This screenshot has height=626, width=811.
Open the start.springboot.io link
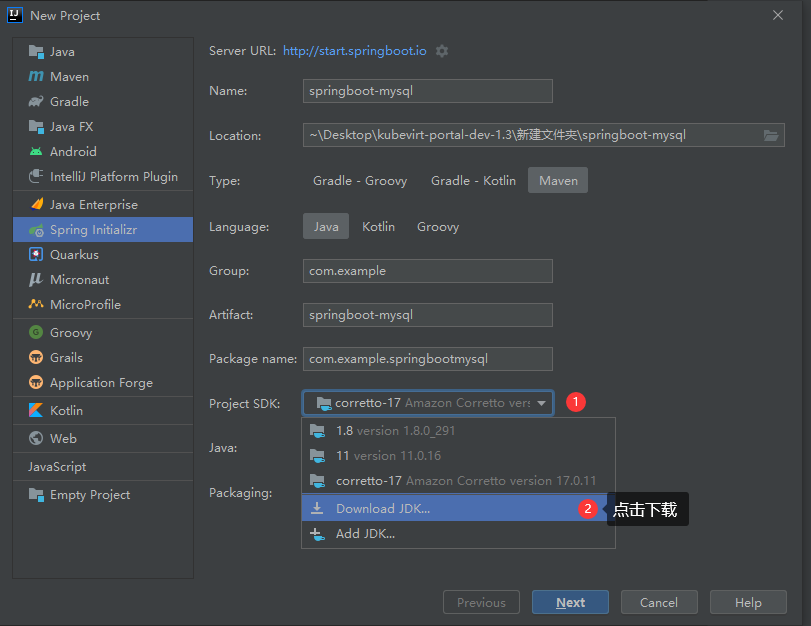coord(354,51)
